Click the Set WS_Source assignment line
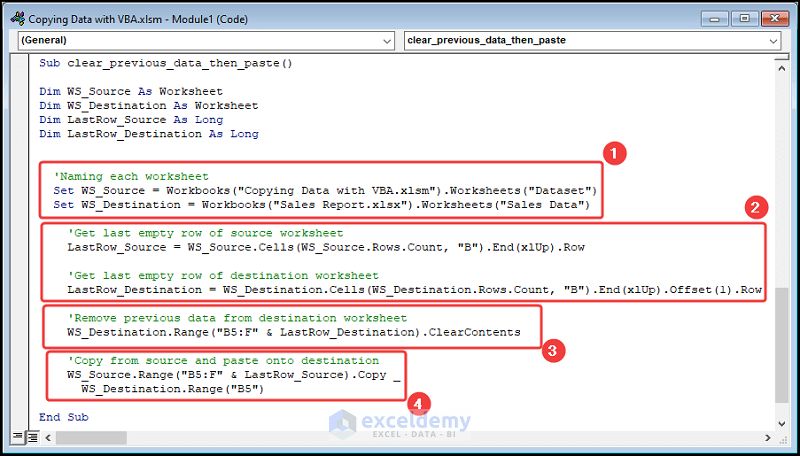Screen dimensions: 800x456 (x=325, y=191)
